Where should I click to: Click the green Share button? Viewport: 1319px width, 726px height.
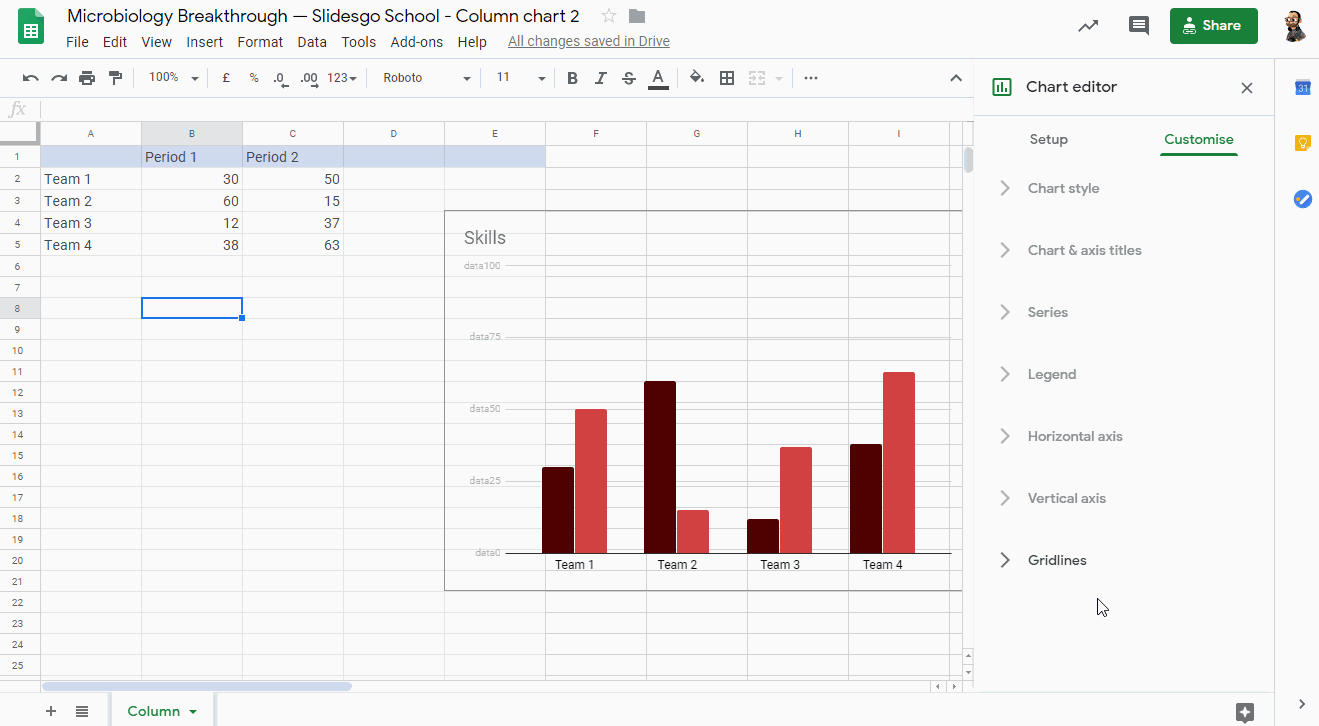(1212, 26)
